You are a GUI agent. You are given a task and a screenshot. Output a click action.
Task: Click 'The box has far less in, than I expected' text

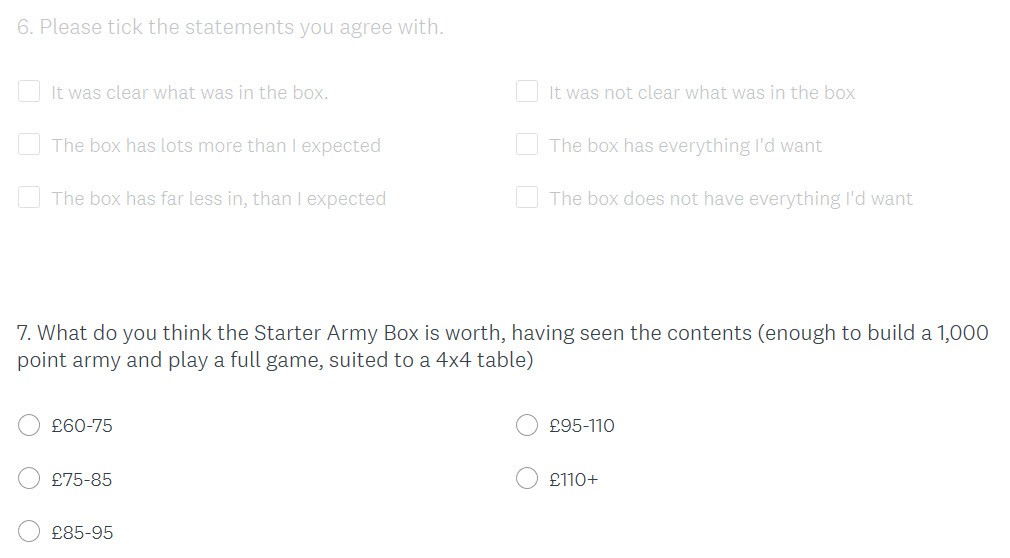coord(218,199)
